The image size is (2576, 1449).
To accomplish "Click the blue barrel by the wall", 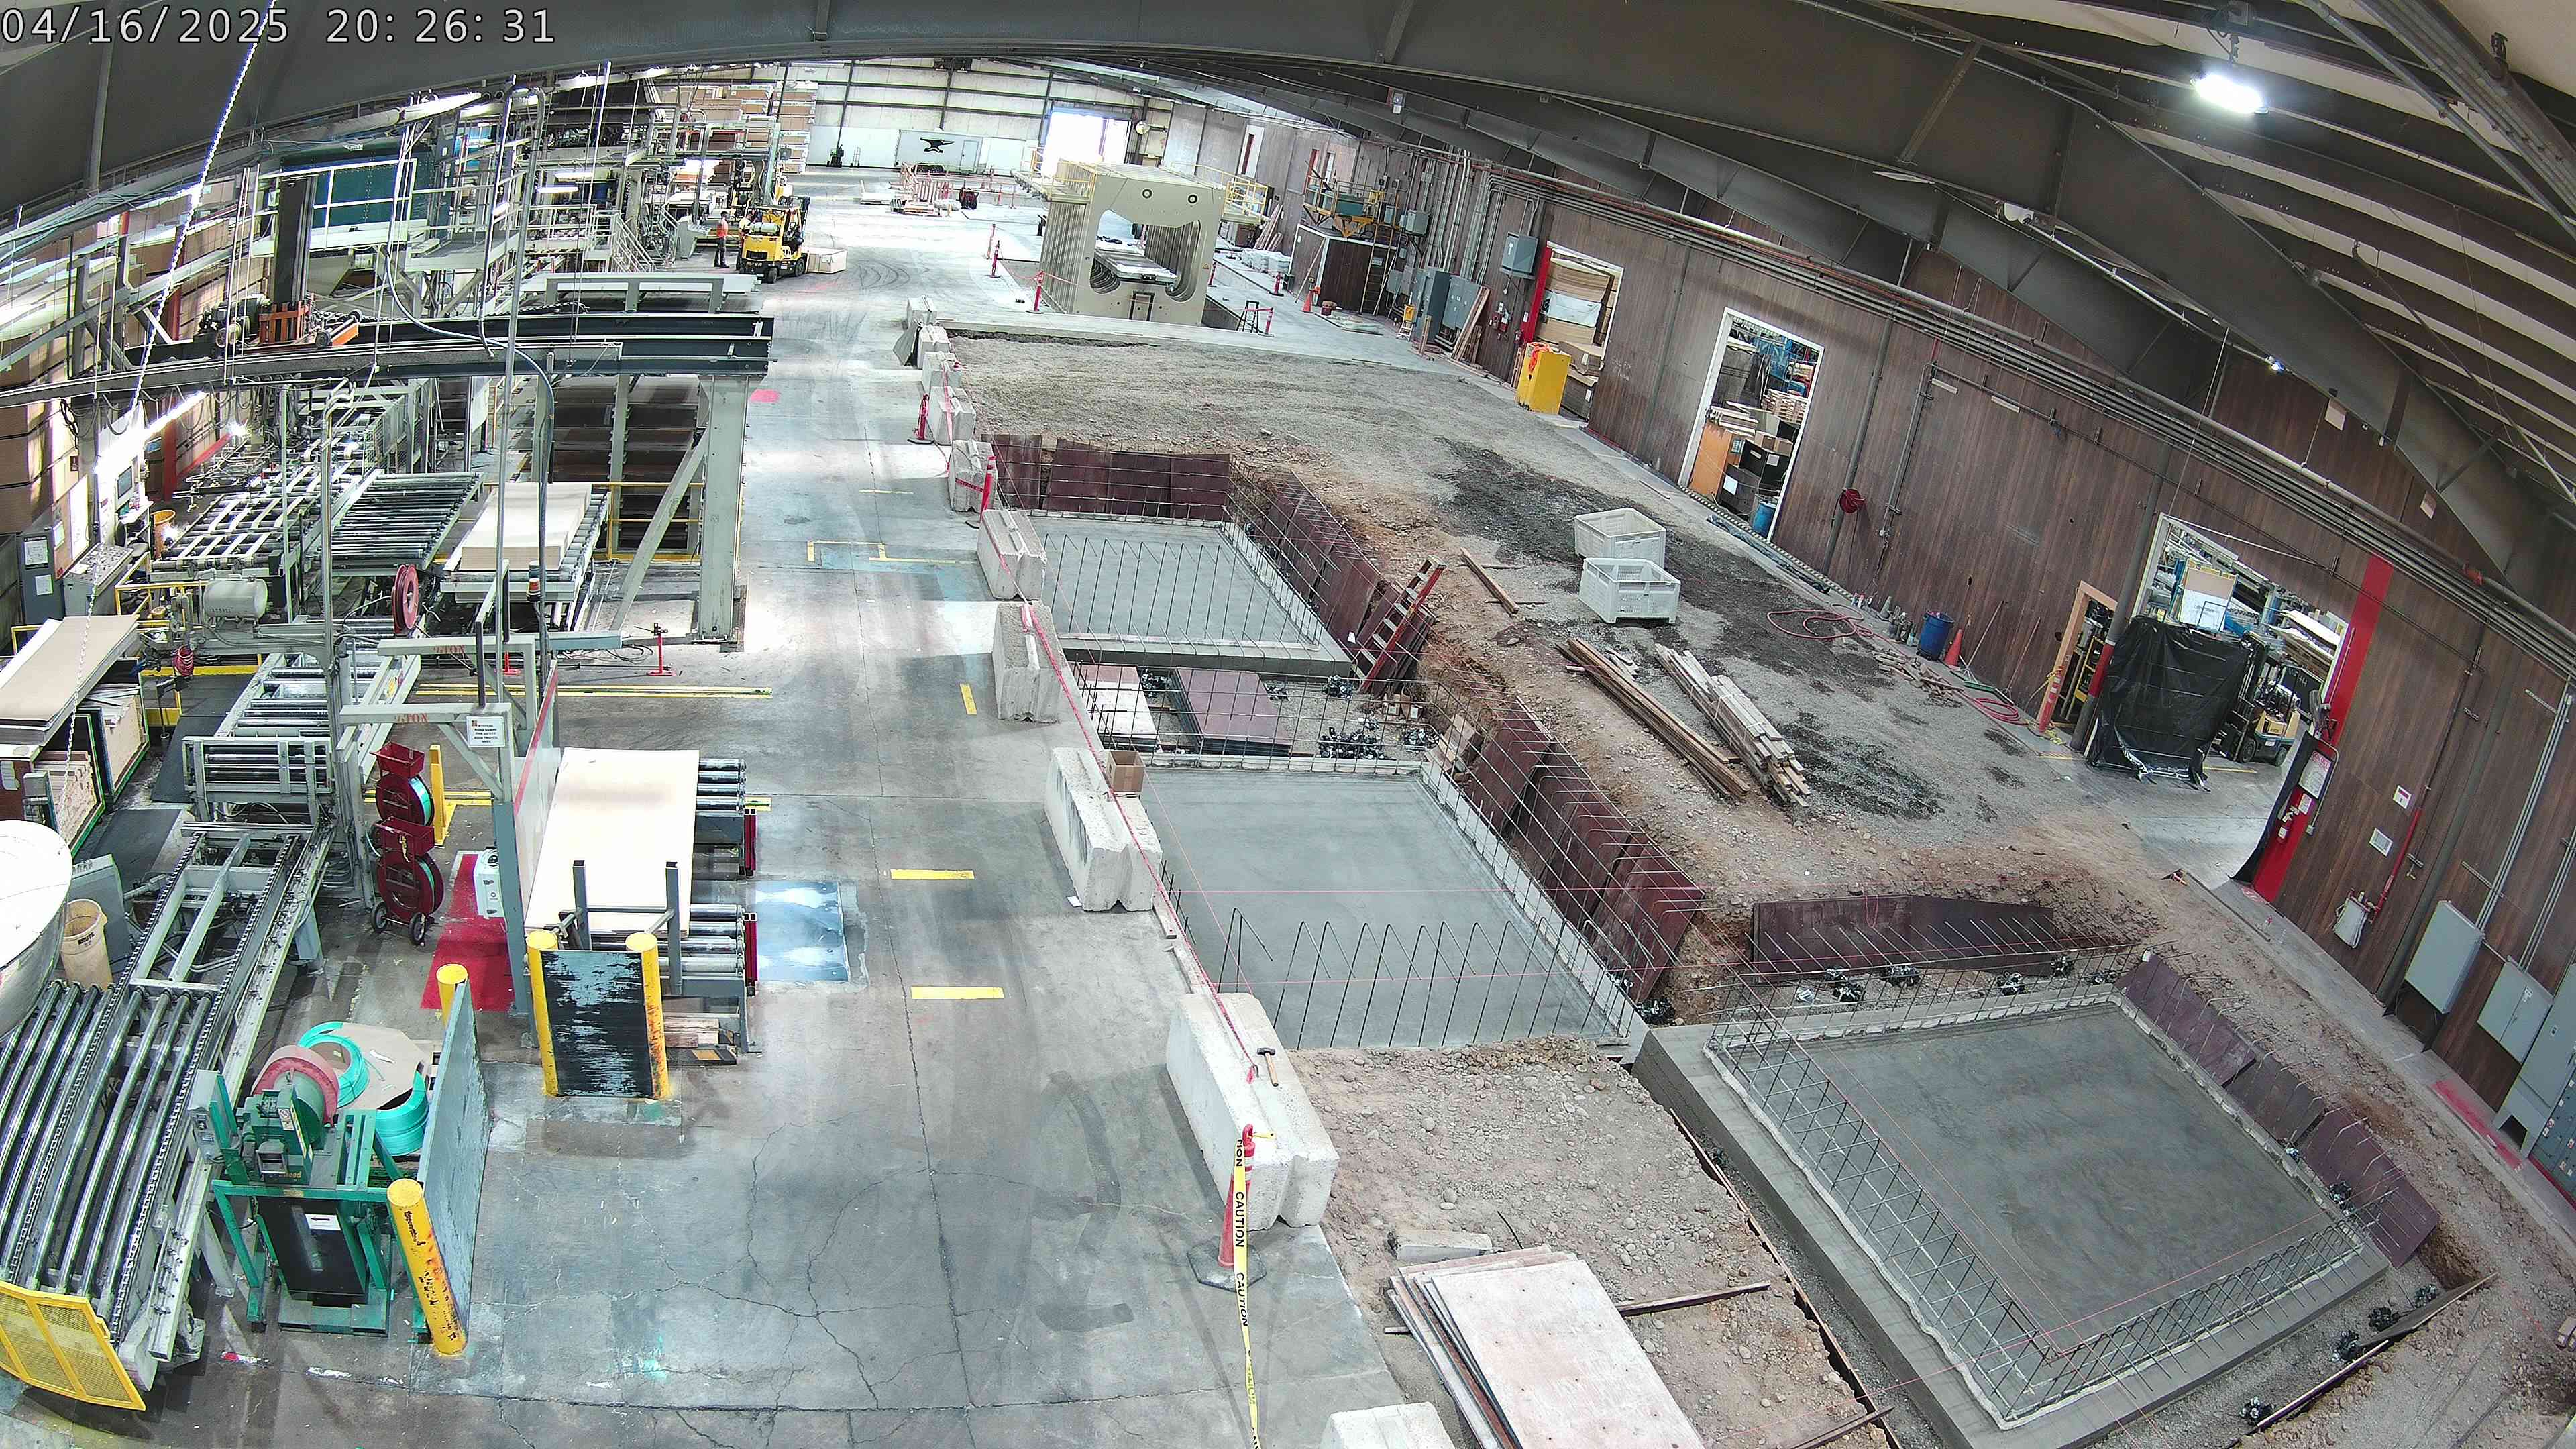I will [x=1935, y=634].
